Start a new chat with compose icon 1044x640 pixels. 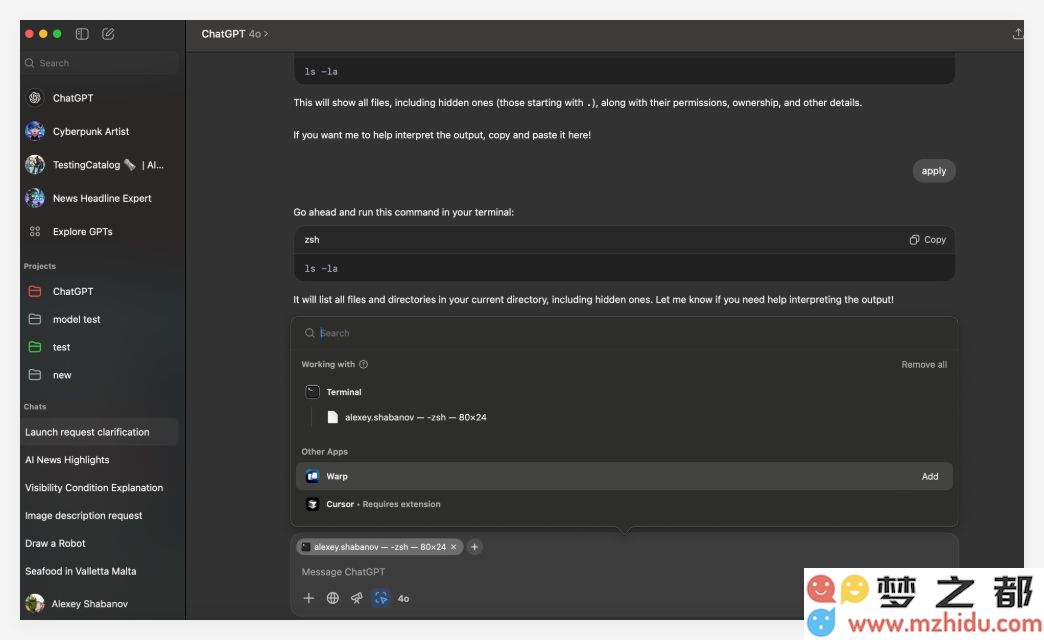point(108,34)
